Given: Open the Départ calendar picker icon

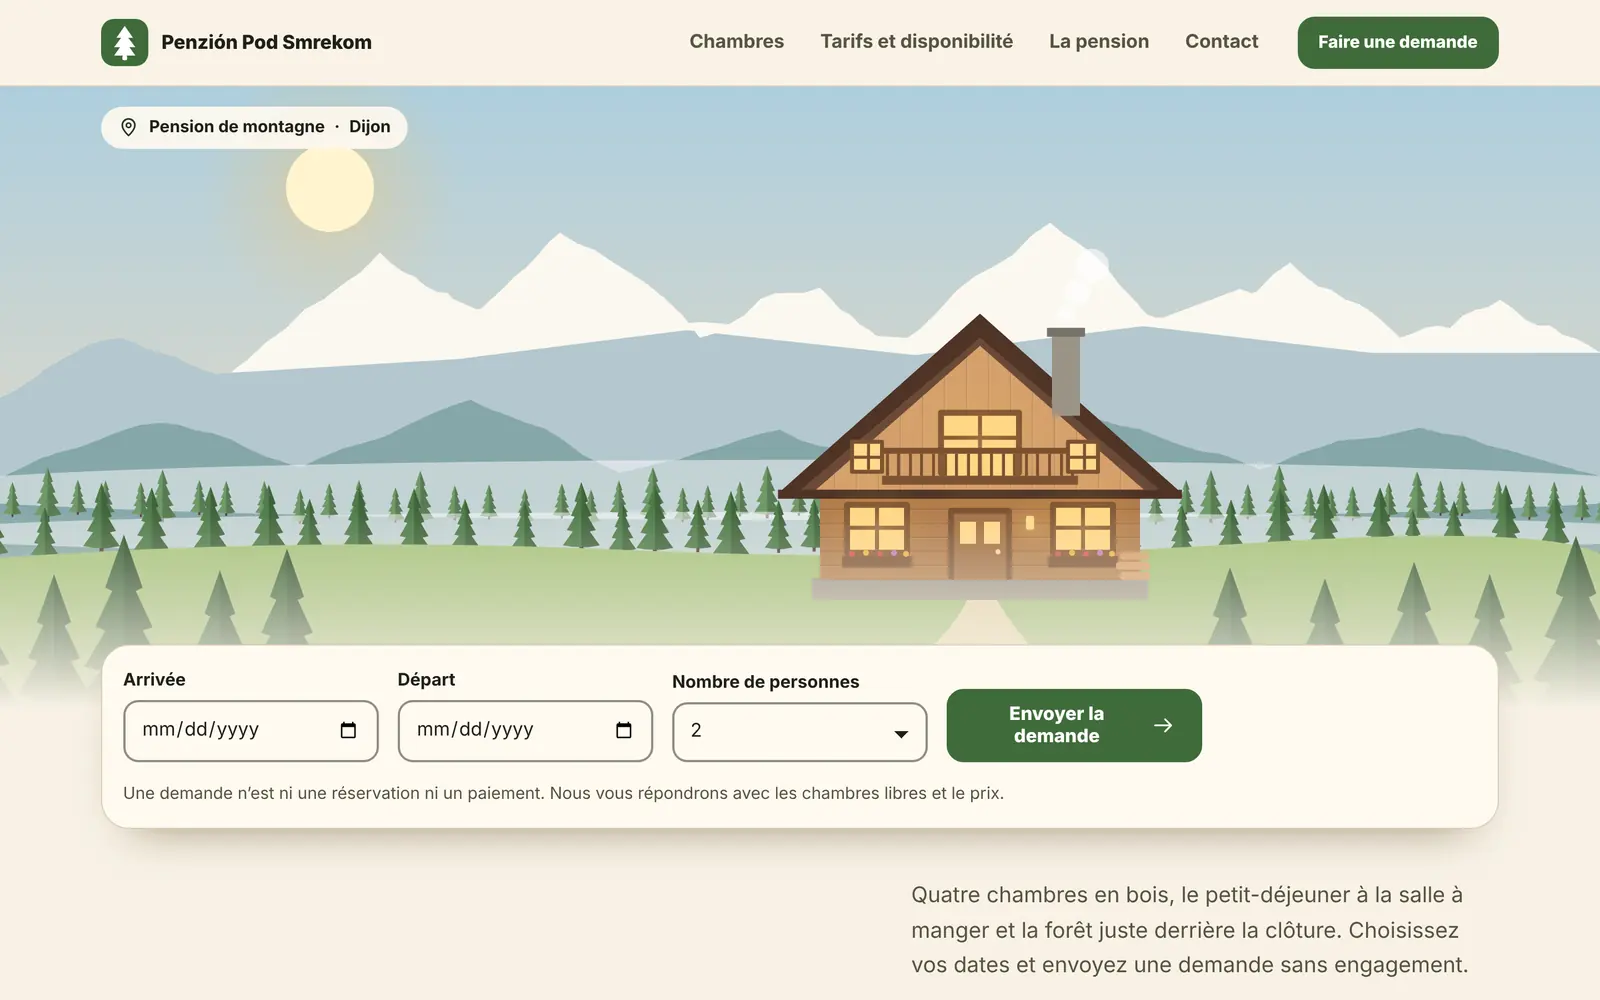Looking at the screenshot, I should [623, 730].
